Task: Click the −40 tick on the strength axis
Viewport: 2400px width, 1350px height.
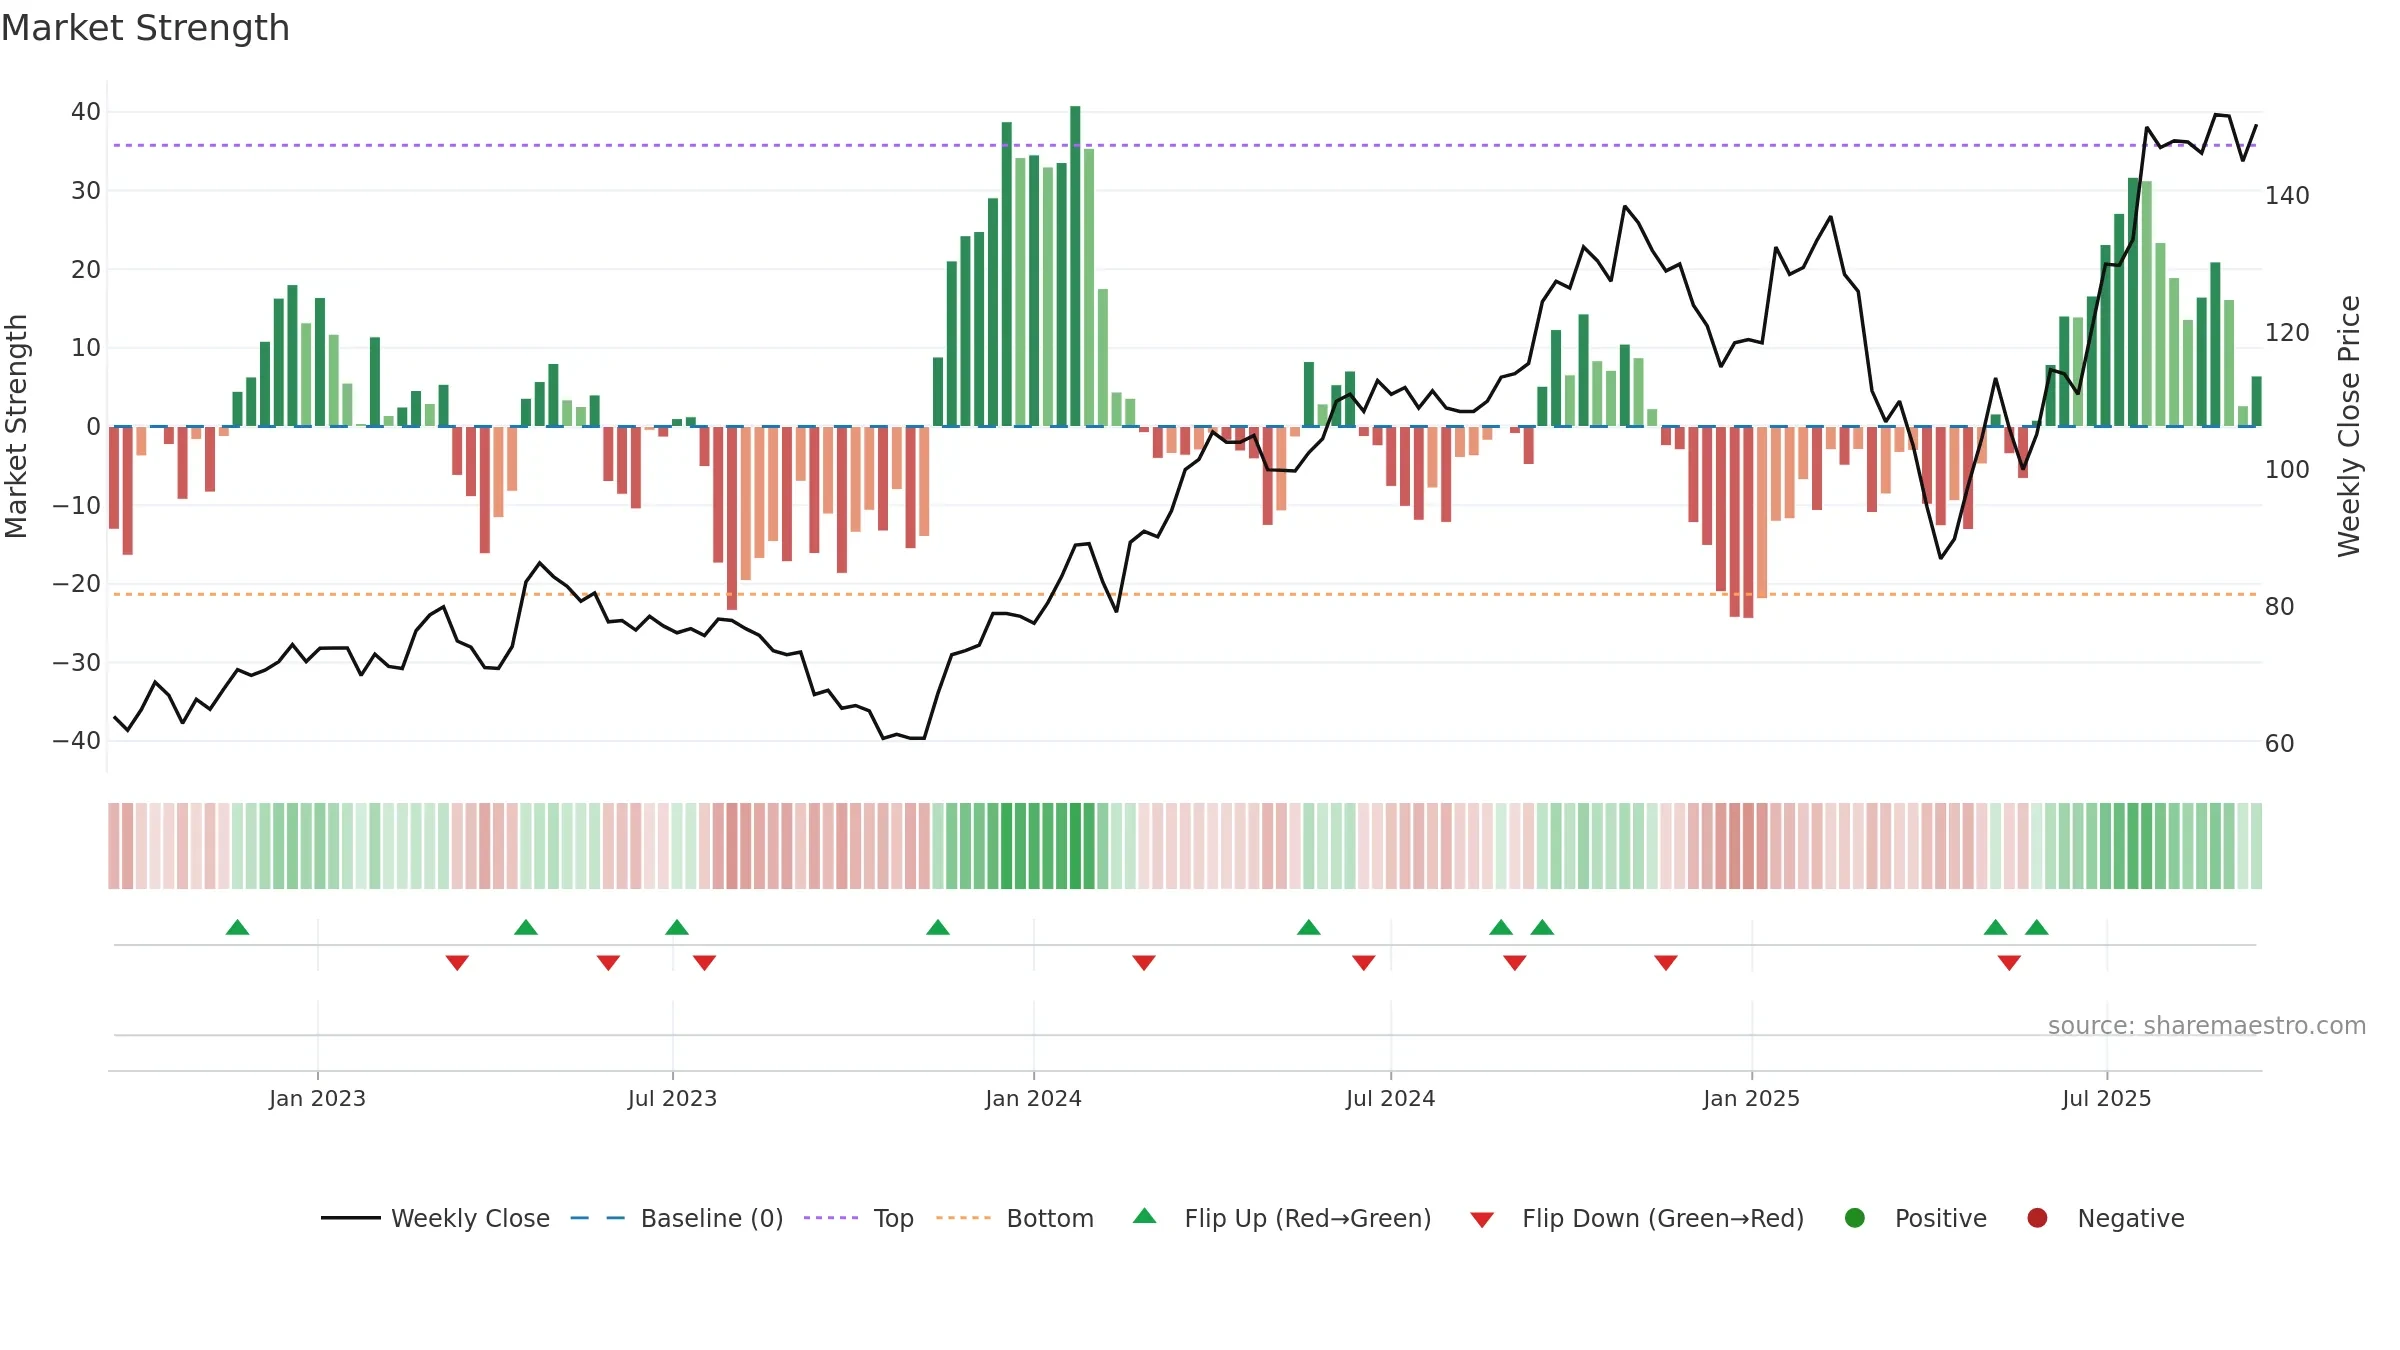Action: tap(77, 741)
